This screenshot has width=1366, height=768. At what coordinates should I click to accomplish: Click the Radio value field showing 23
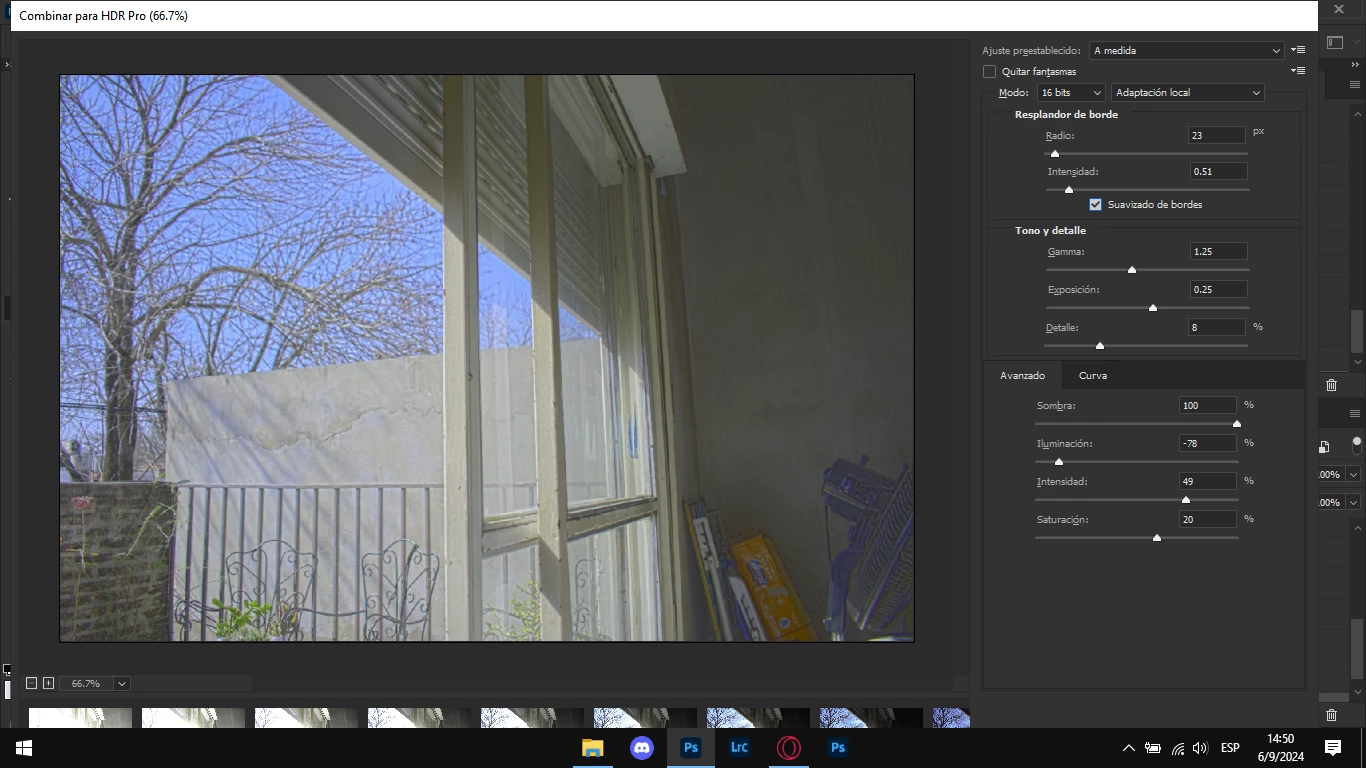1217,134
